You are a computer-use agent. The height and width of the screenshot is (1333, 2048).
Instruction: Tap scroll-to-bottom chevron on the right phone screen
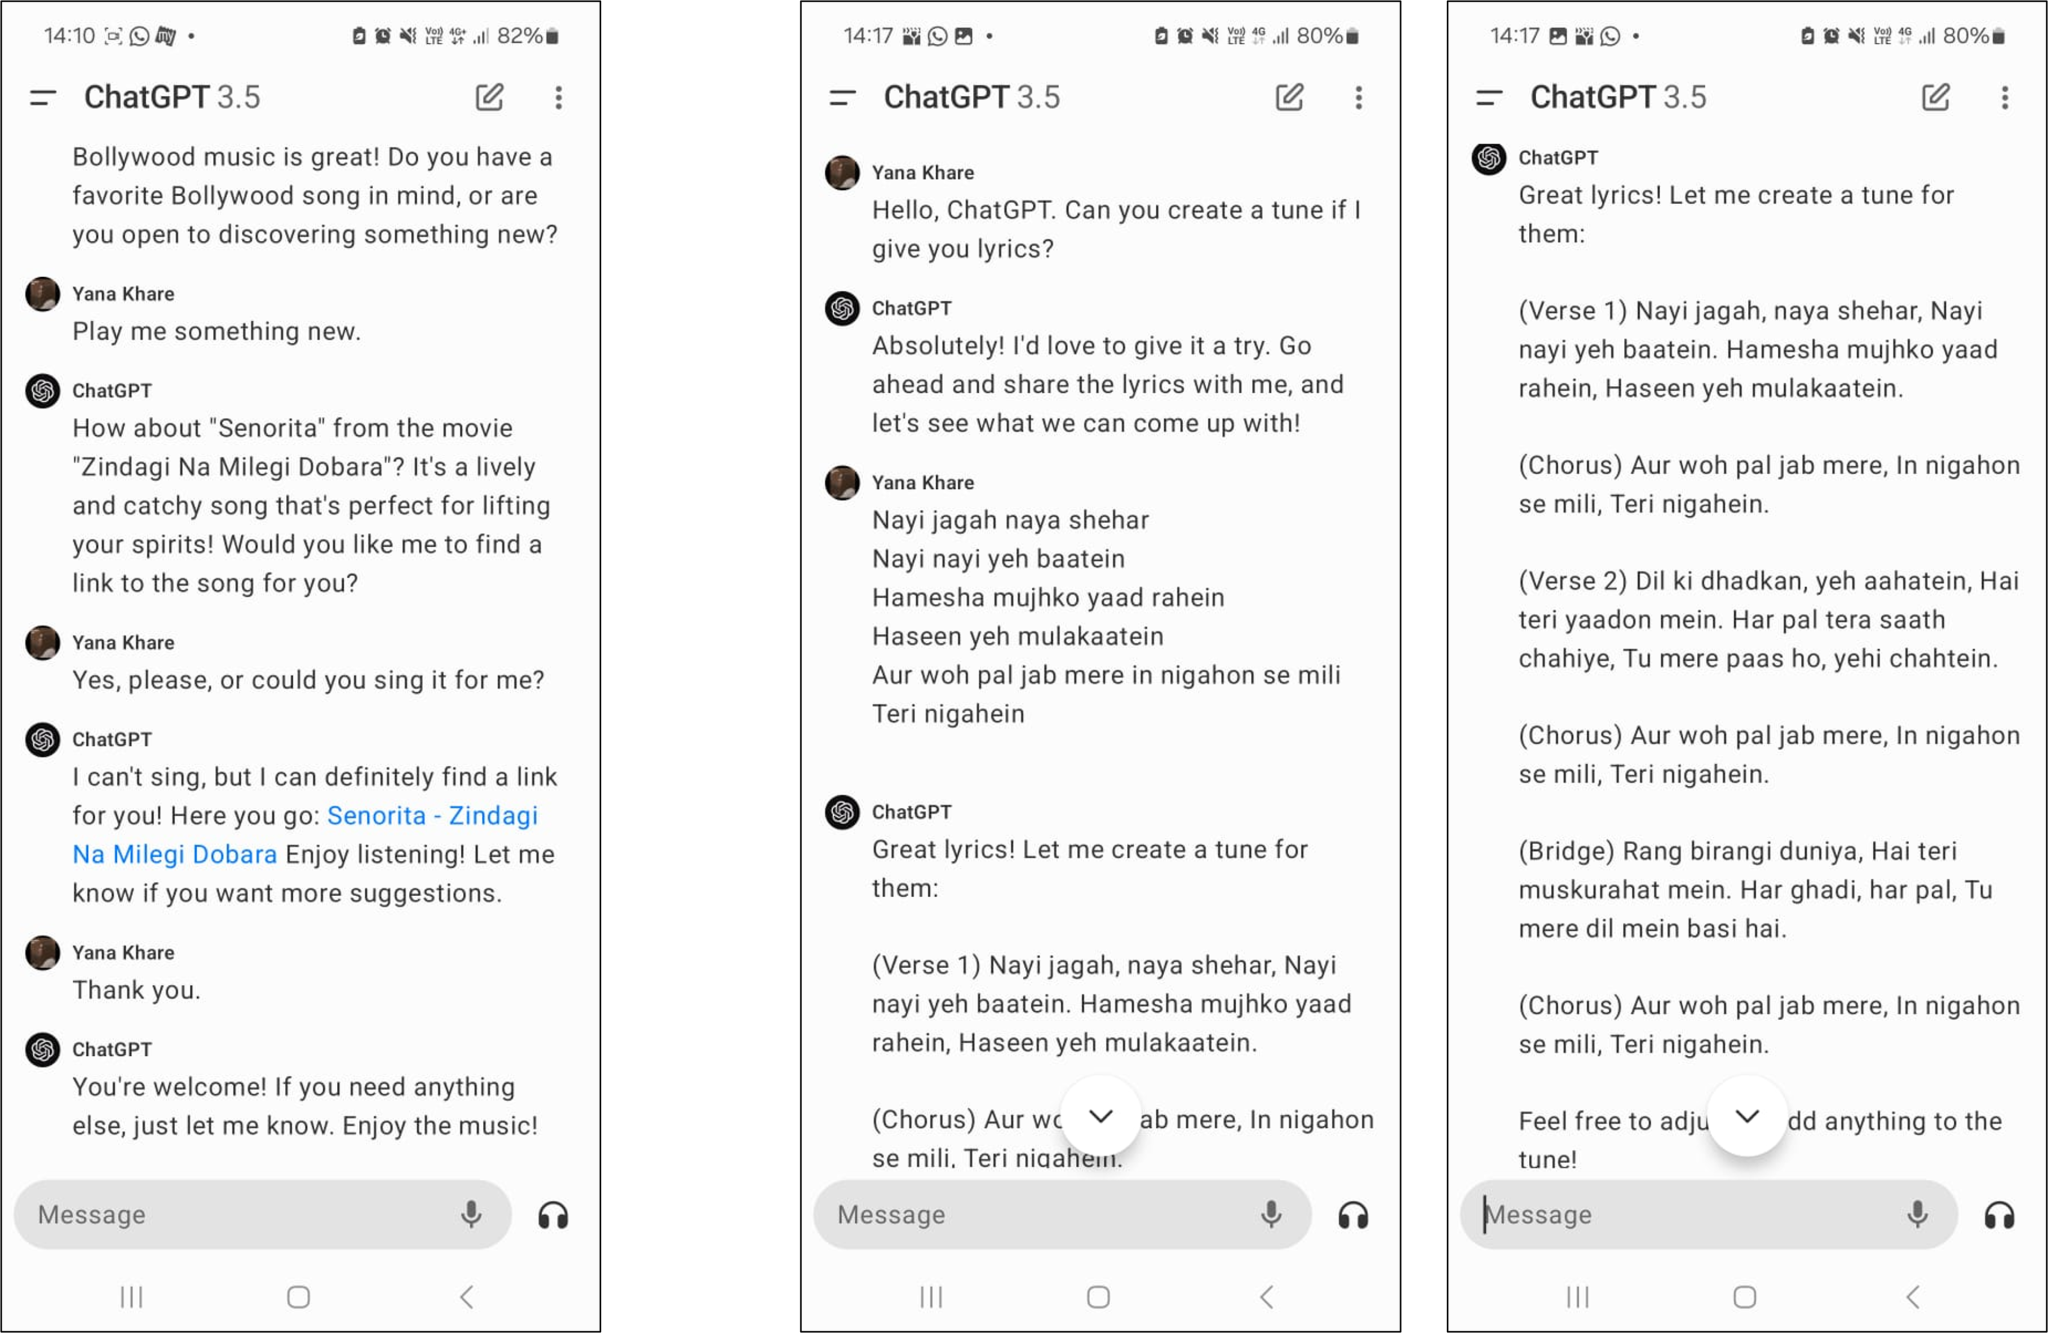click(1747, 1116)
